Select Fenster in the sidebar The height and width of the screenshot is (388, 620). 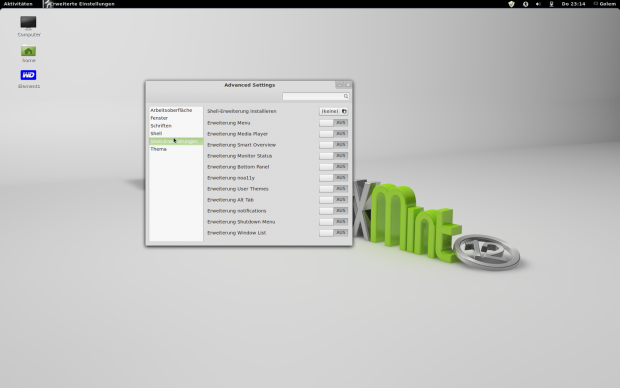[176, 118]
